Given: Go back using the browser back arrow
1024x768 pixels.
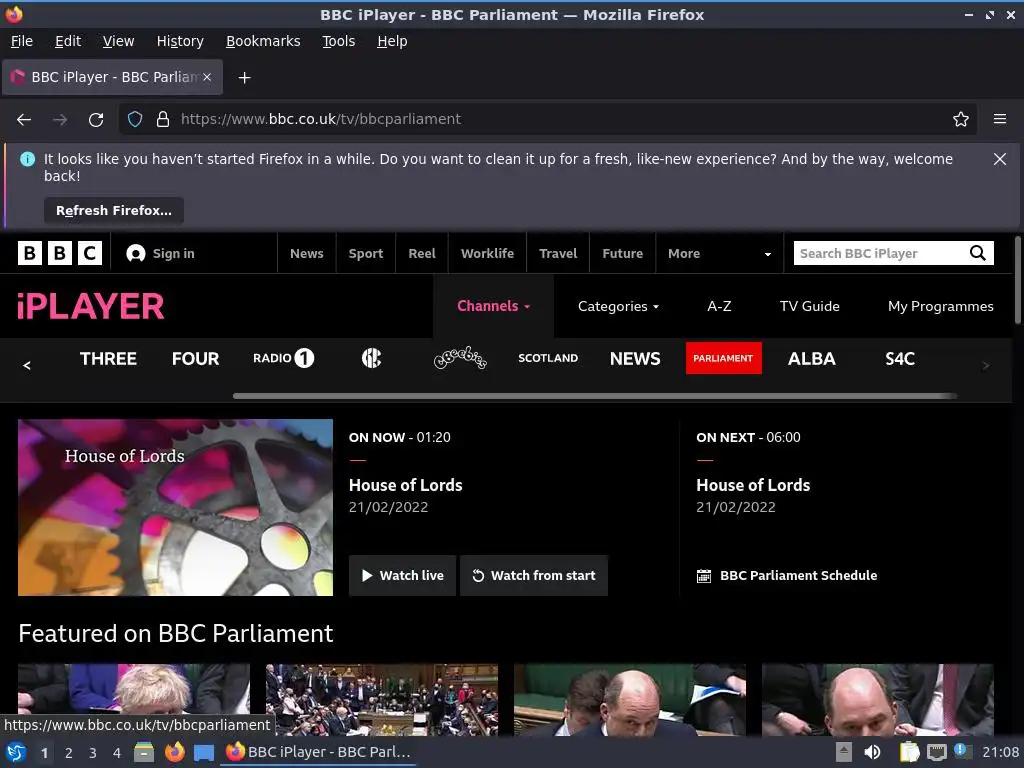Looking at the screenshot, I should [24, 120].
